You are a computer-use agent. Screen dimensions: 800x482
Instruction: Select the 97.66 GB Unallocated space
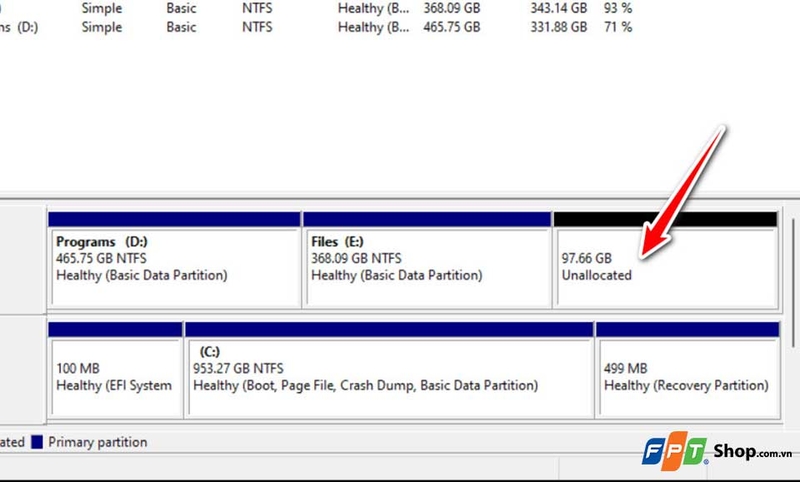pos(666,260)
